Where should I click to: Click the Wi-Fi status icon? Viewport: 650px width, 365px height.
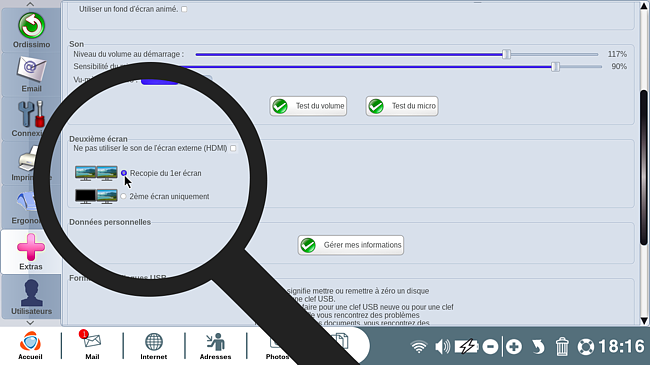[419, 346]
